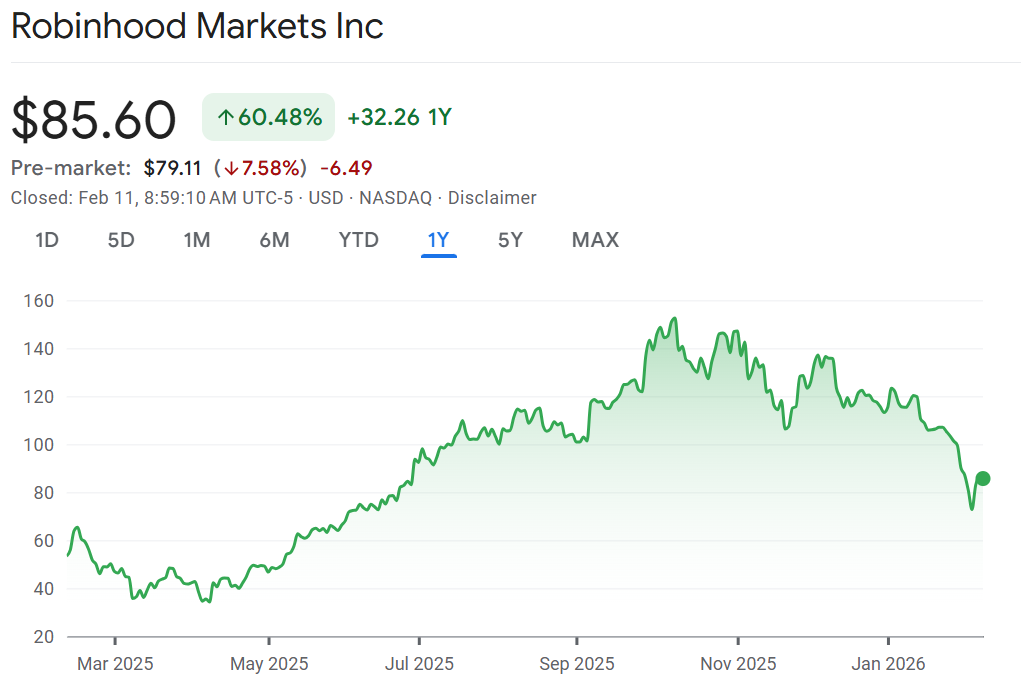Select the 5D chart range
Screen dimensions: 1021x688
[x=121, y=240]
